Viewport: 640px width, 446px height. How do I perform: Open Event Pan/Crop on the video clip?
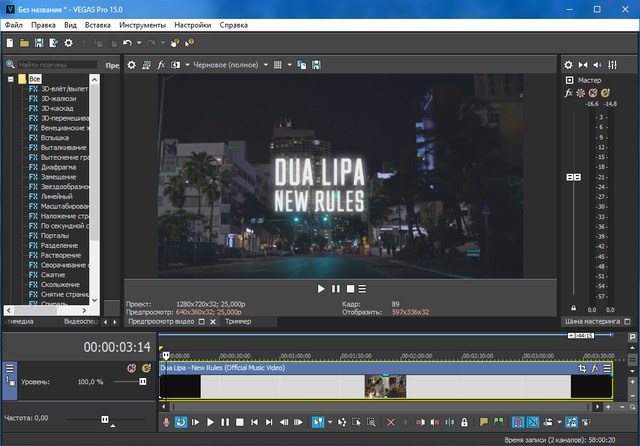583,368
